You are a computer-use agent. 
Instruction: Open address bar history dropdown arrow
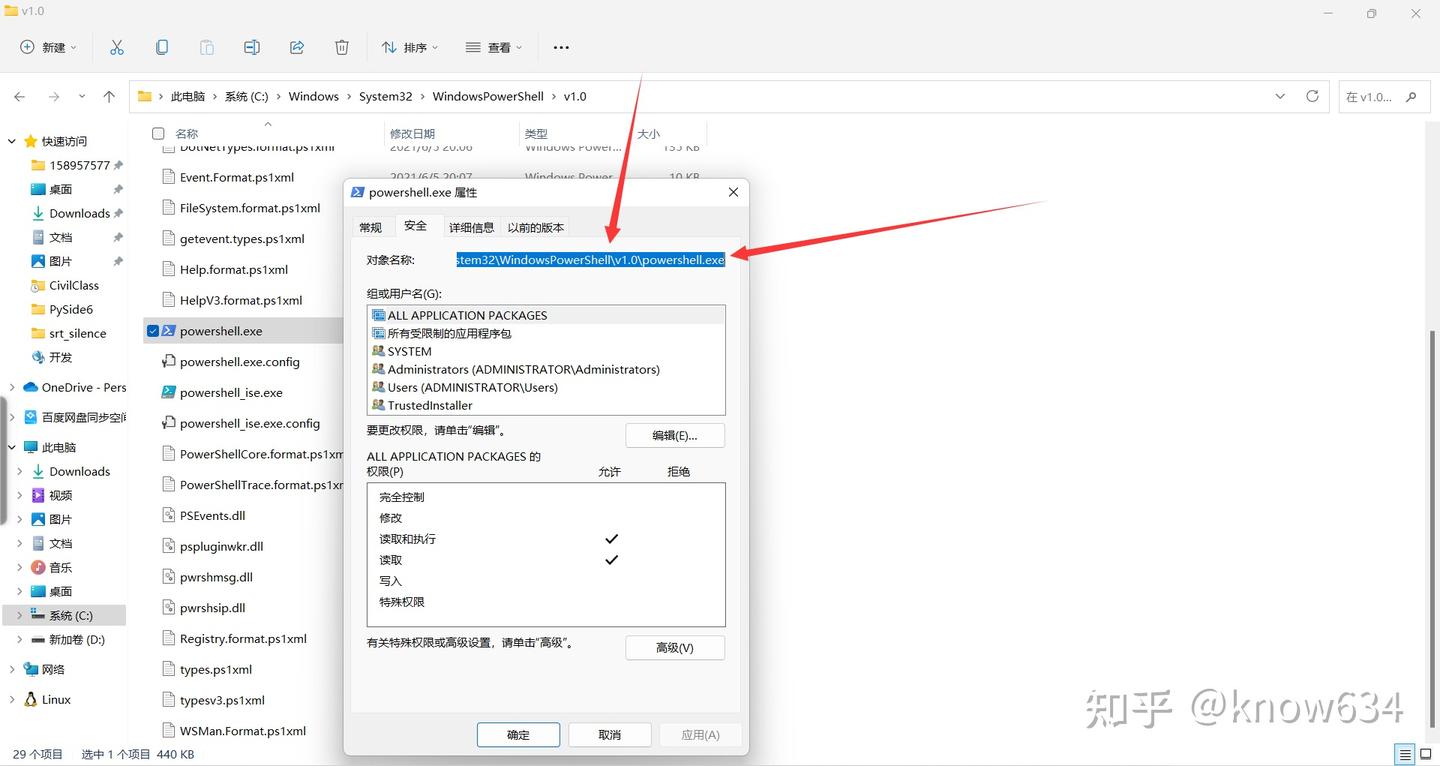click(1280, 96)
